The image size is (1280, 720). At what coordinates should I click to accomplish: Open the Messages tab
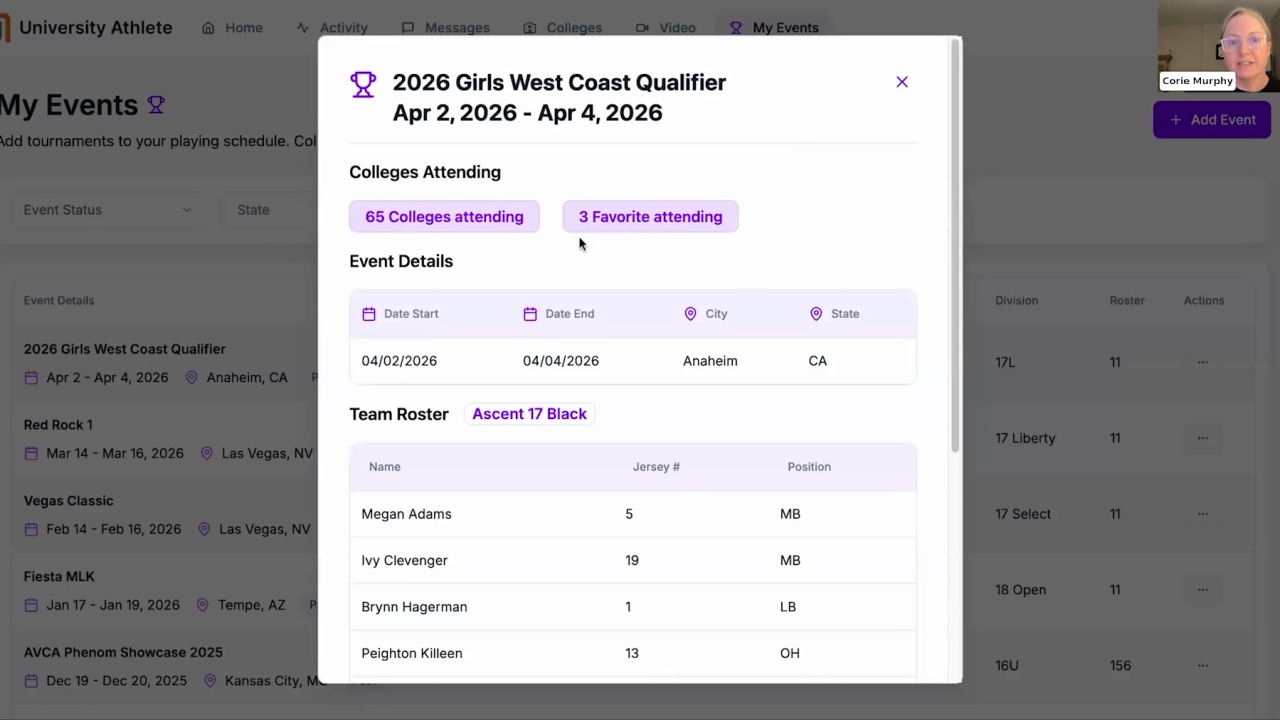pos(445,28)
